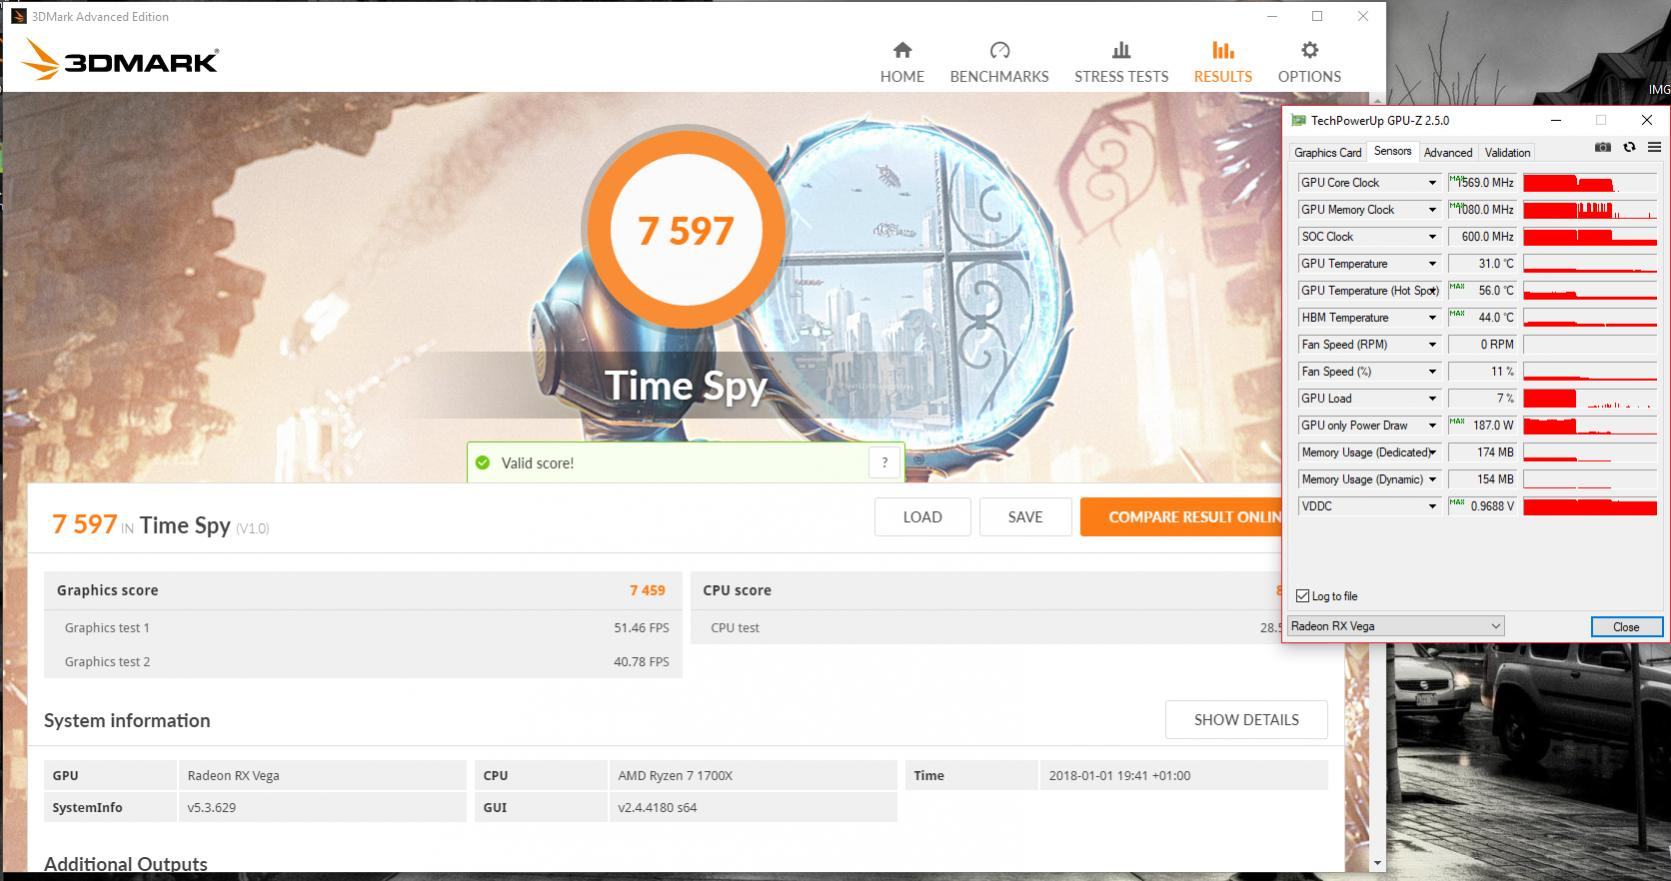Expand the HBM Temperature sensor dropdown
The image size is (1671, 881).
pyautogui.click(x=1432, y=318)
